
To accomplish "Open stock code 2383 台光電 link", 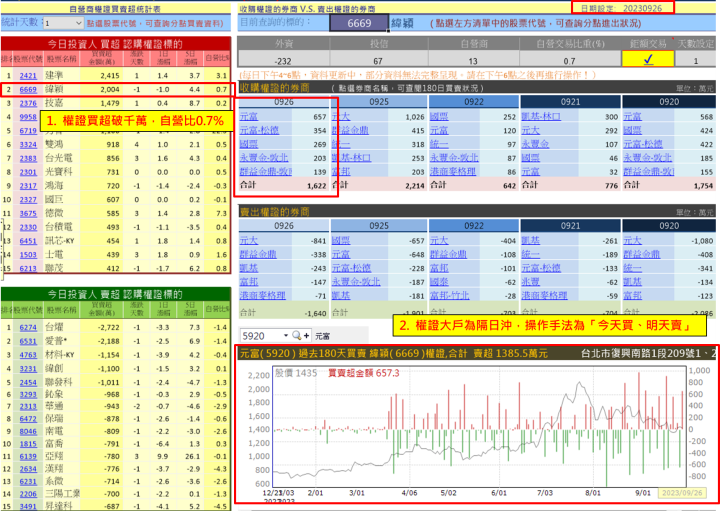I will (x=28, y=158).
